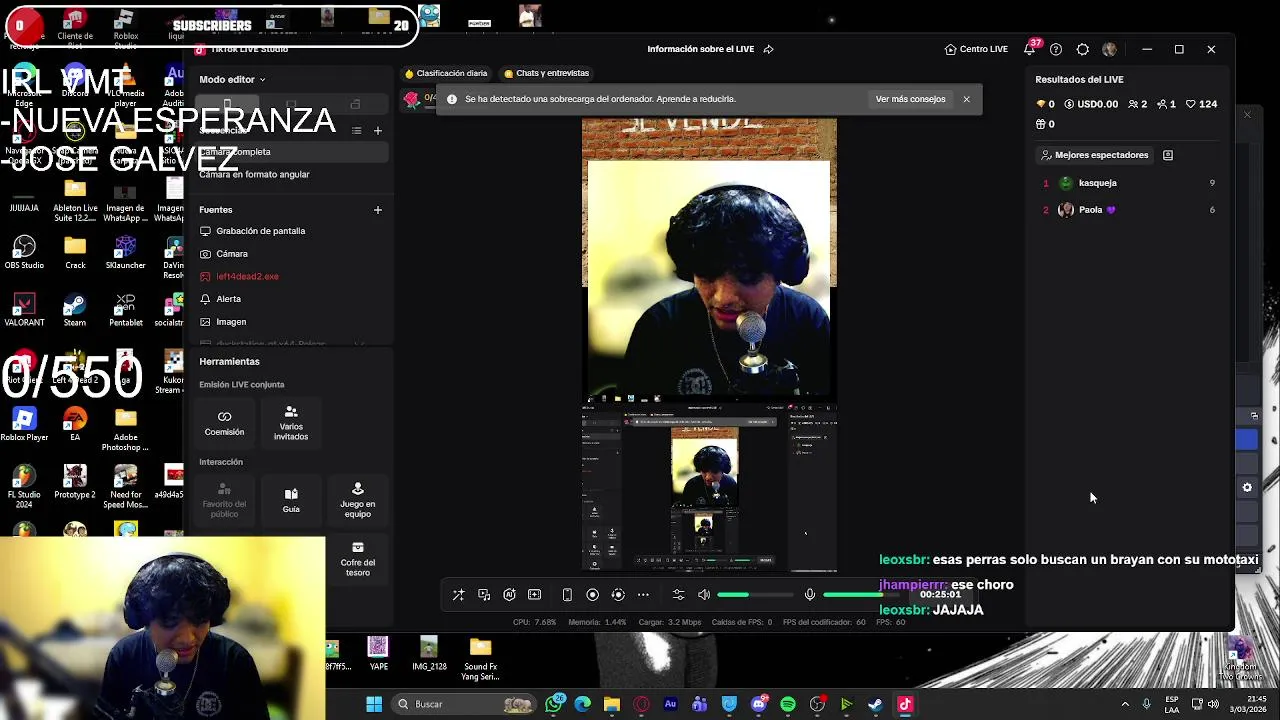The height and width of the screenshot is (720, 1280).
Task: Mute the speaker volume icon
Action: click(704, 595)
